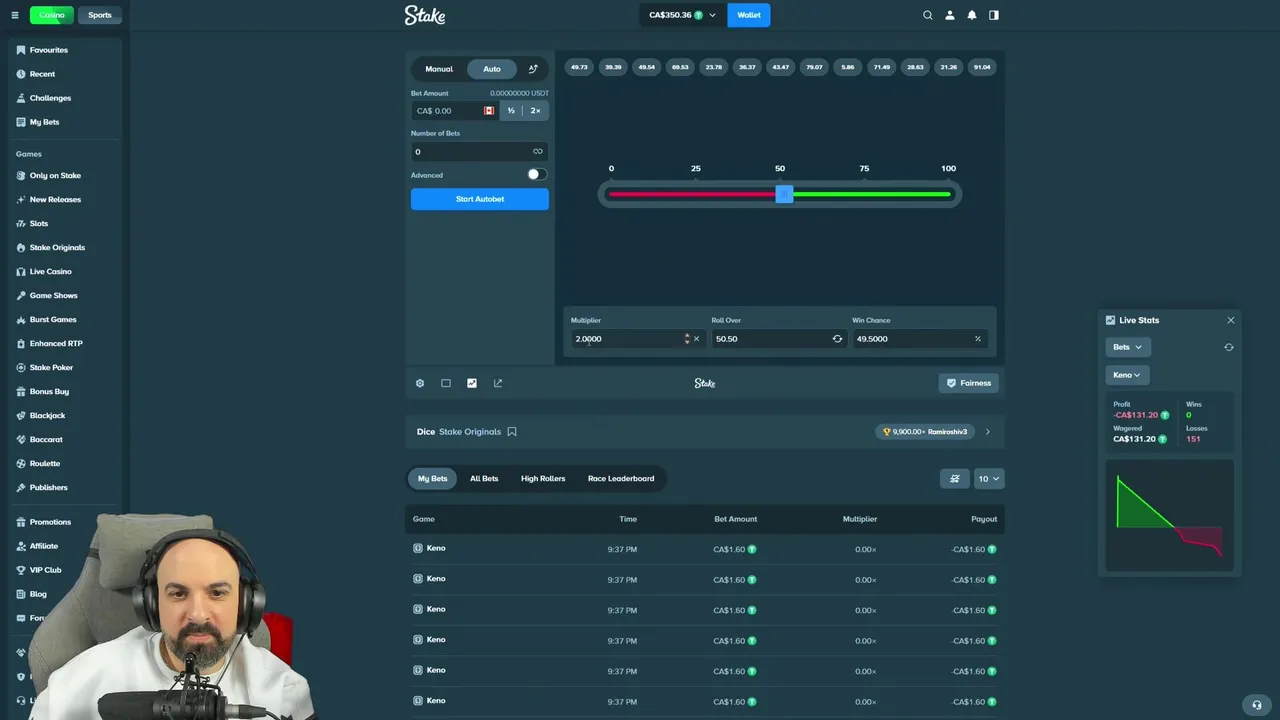
Task: Switch to Auto betting mode
Action: point(492,69)
